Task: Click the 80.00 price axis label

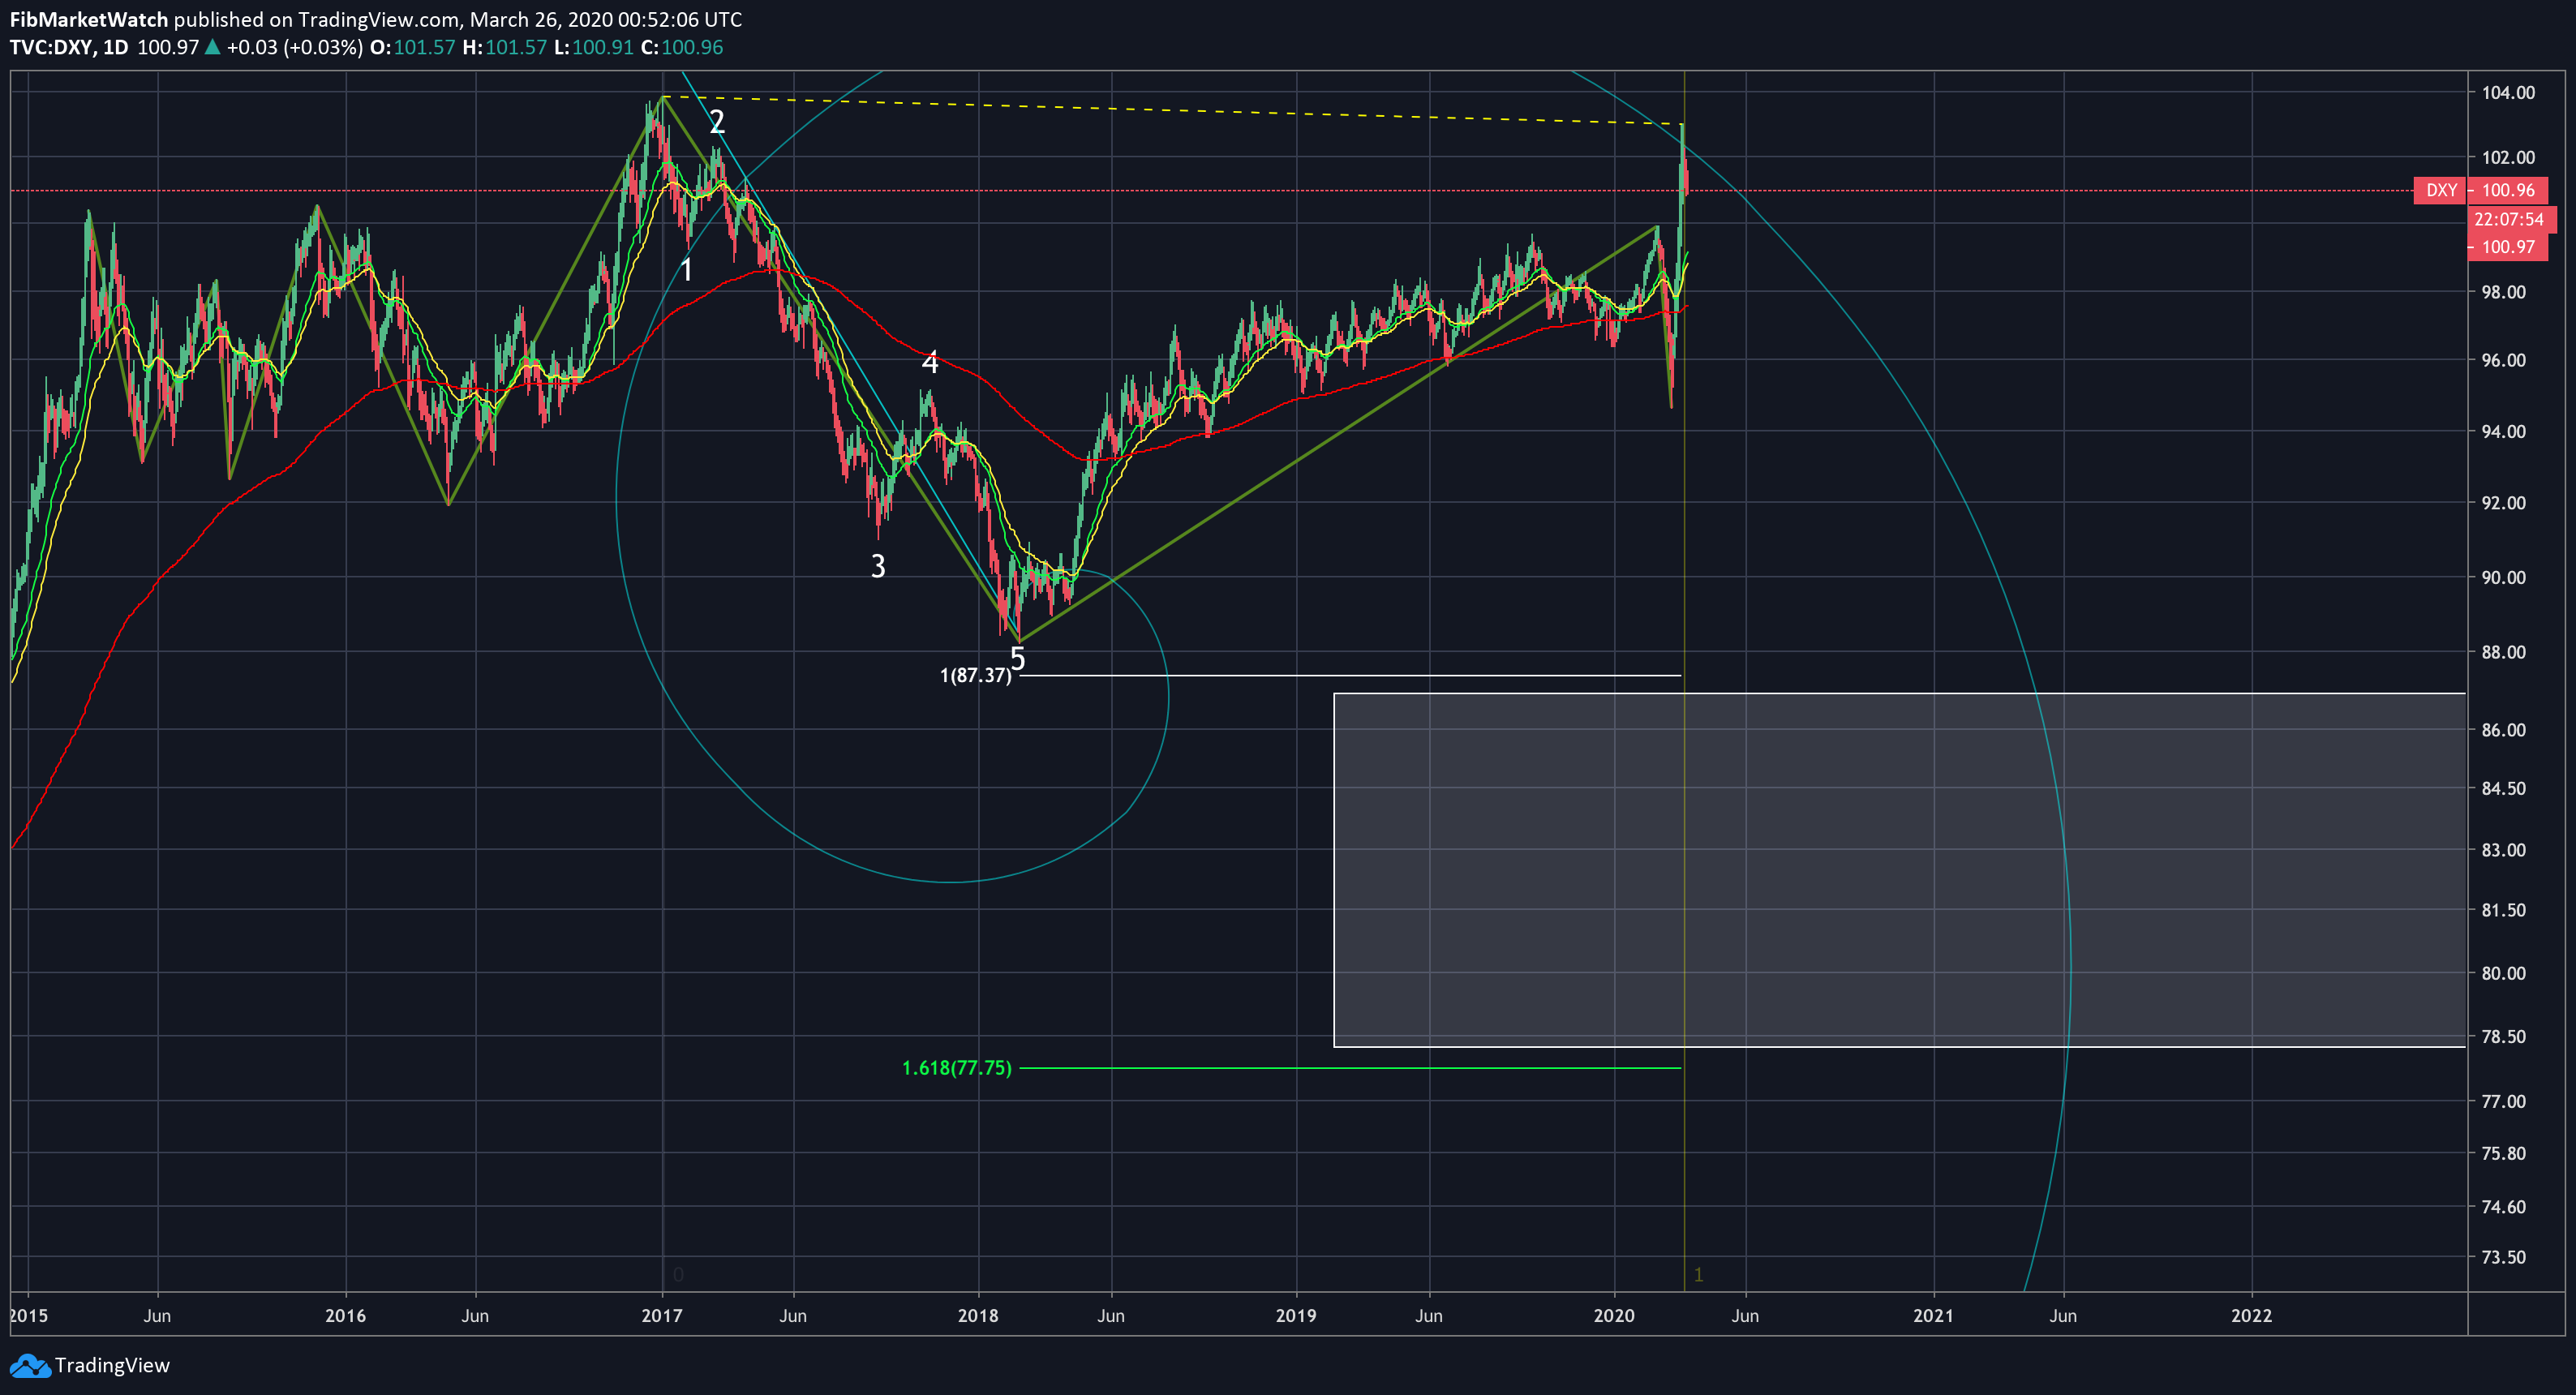Action: (2504, 973)
